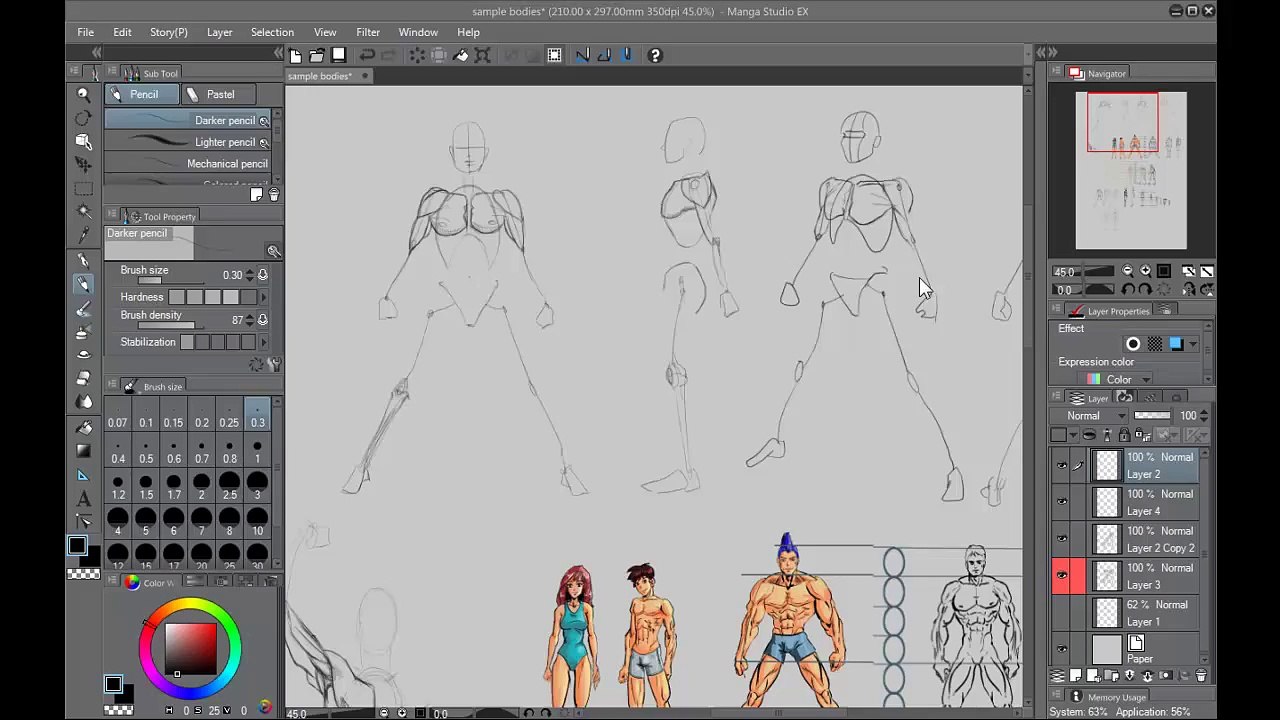Expand the Stabilization options arrow

tap(263, 342)
